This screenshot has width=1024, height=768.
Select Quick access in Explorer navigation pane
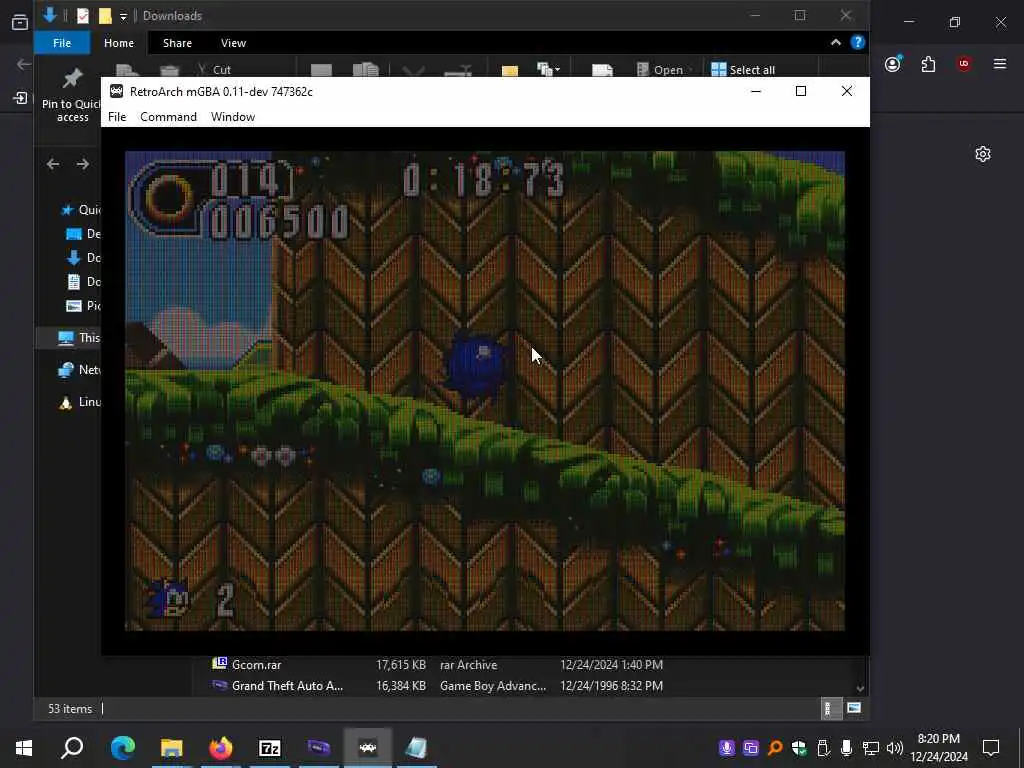[x=80, y=210]
